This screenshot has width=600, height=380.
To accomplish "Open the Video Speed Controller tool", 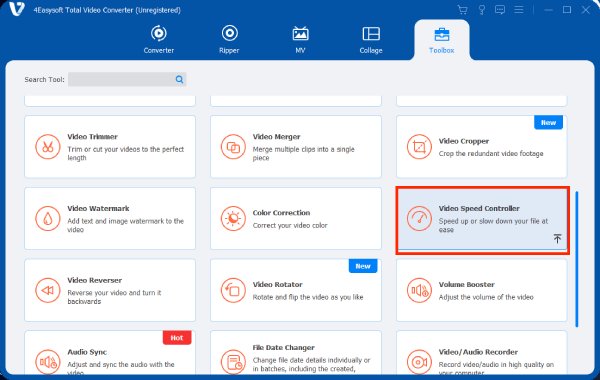I will pos(482,220).
